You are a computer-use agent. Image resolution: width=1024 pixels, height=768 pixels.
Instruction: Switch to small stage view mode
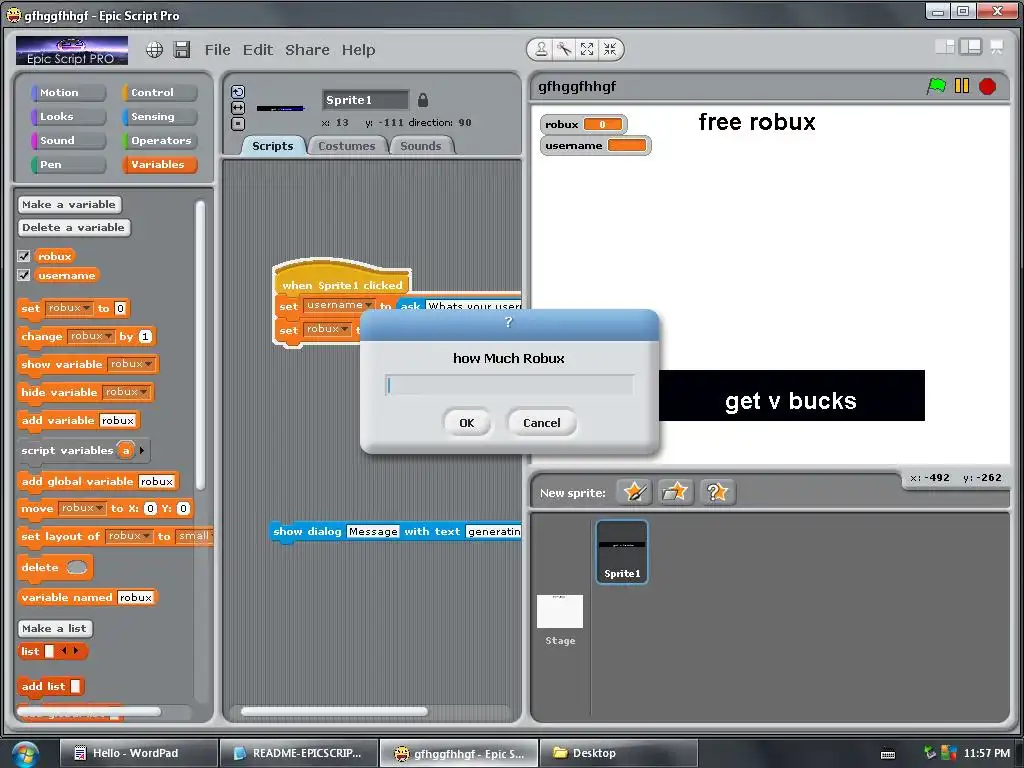tap(945, 46)
